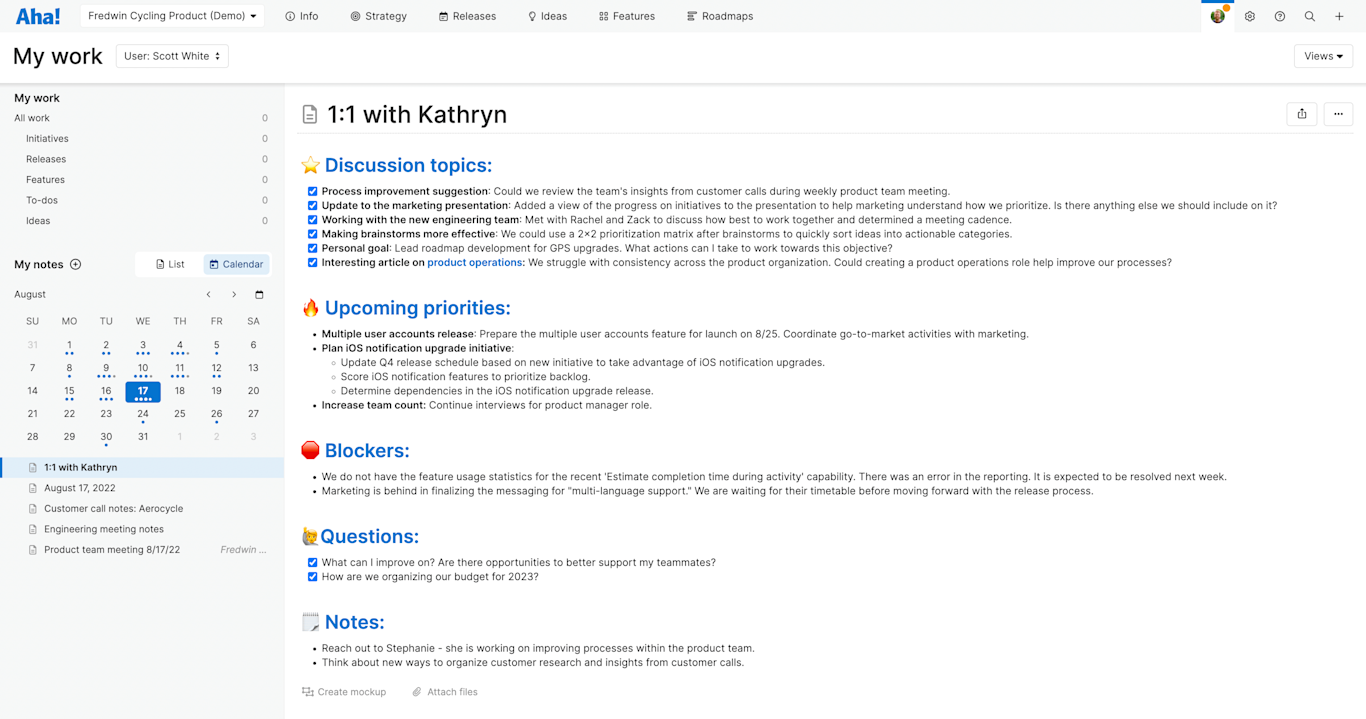Image resolution: width=1366 pixels, height=719 pixels.
Task: Toggle Update to the marketing presentation checkbox
Action: (x=313, y=206)
